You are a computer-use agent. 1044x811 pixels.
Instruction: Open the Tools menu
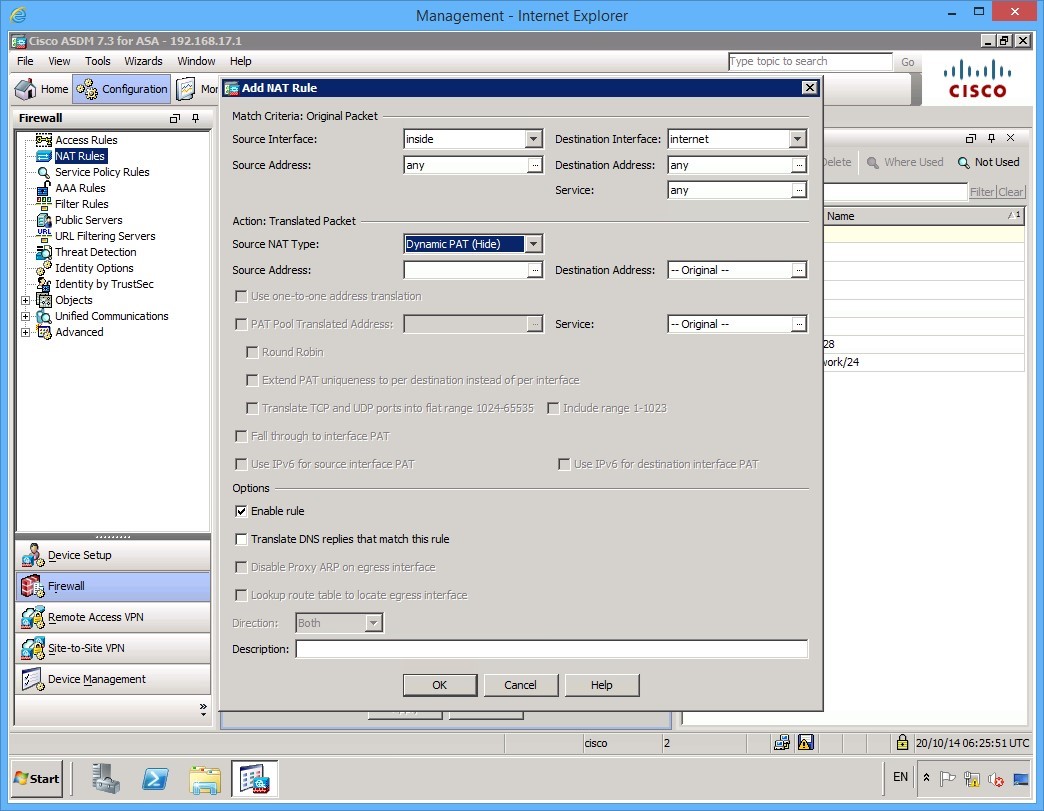point(96,61)
